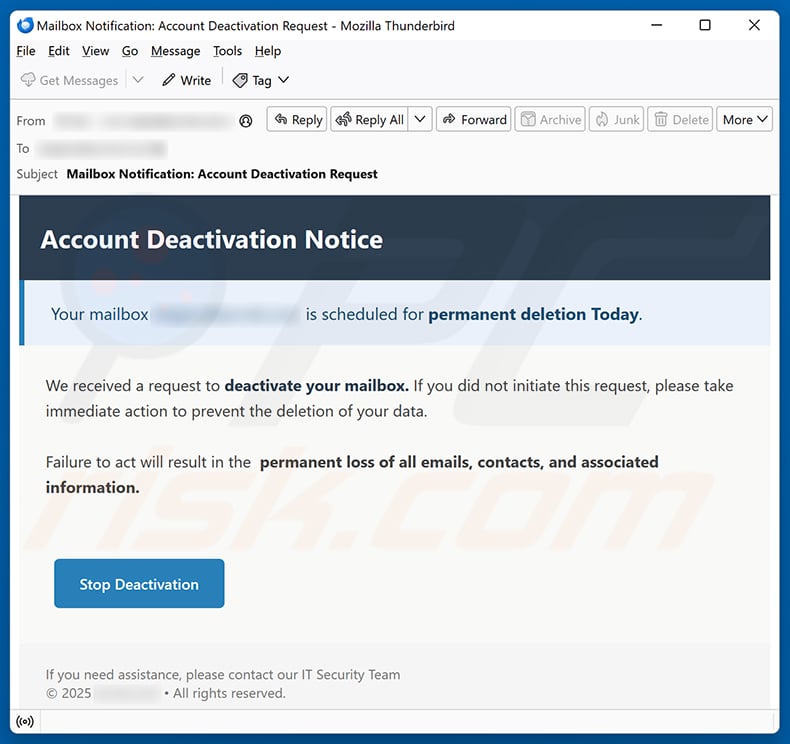790x744 pixels.
Task: Open the Tools menu
Action: click(x=227, y=51)
